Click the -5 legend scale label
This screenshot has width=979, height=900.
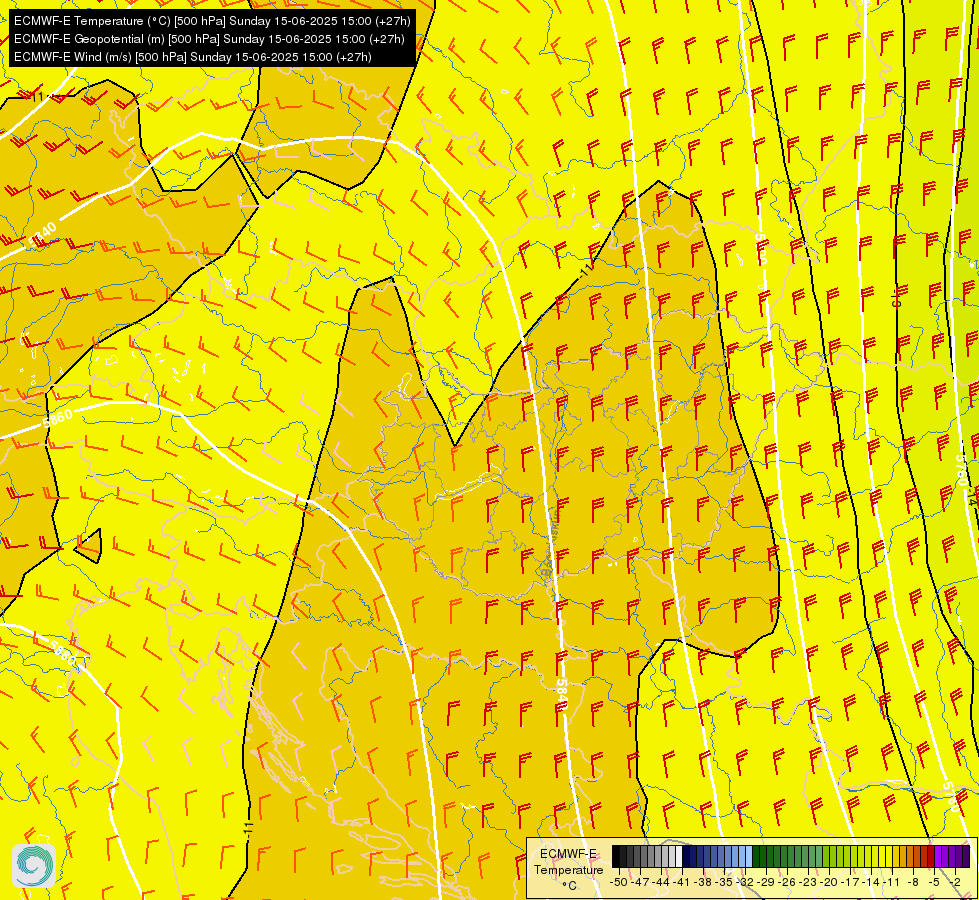tap(935, 882)
